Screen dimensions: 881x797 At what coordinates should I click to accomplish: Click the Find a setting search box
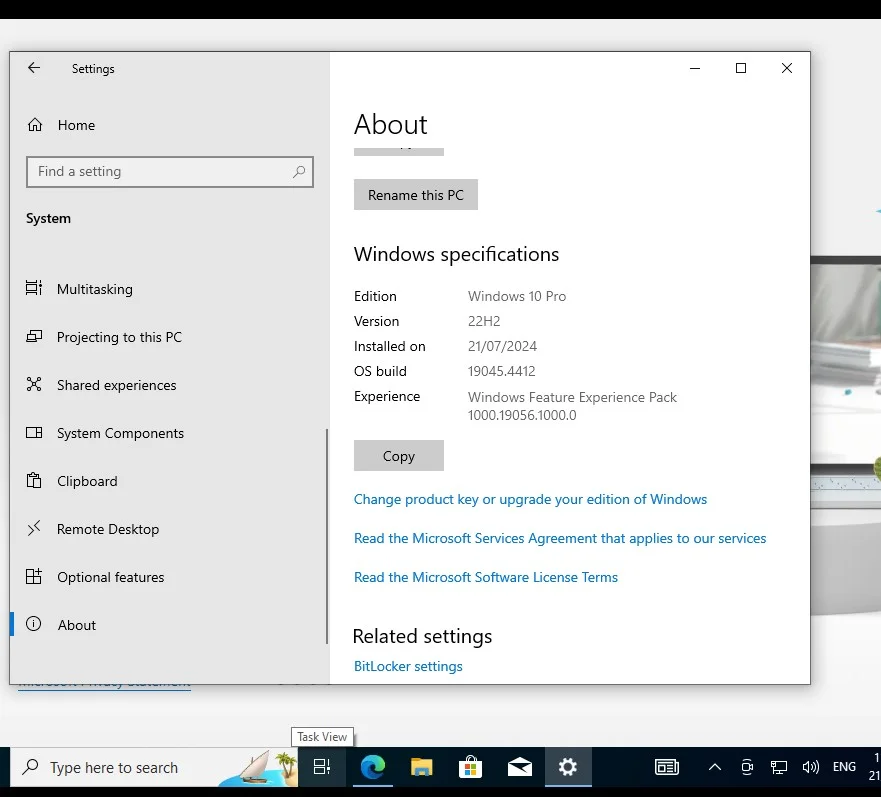170,171
